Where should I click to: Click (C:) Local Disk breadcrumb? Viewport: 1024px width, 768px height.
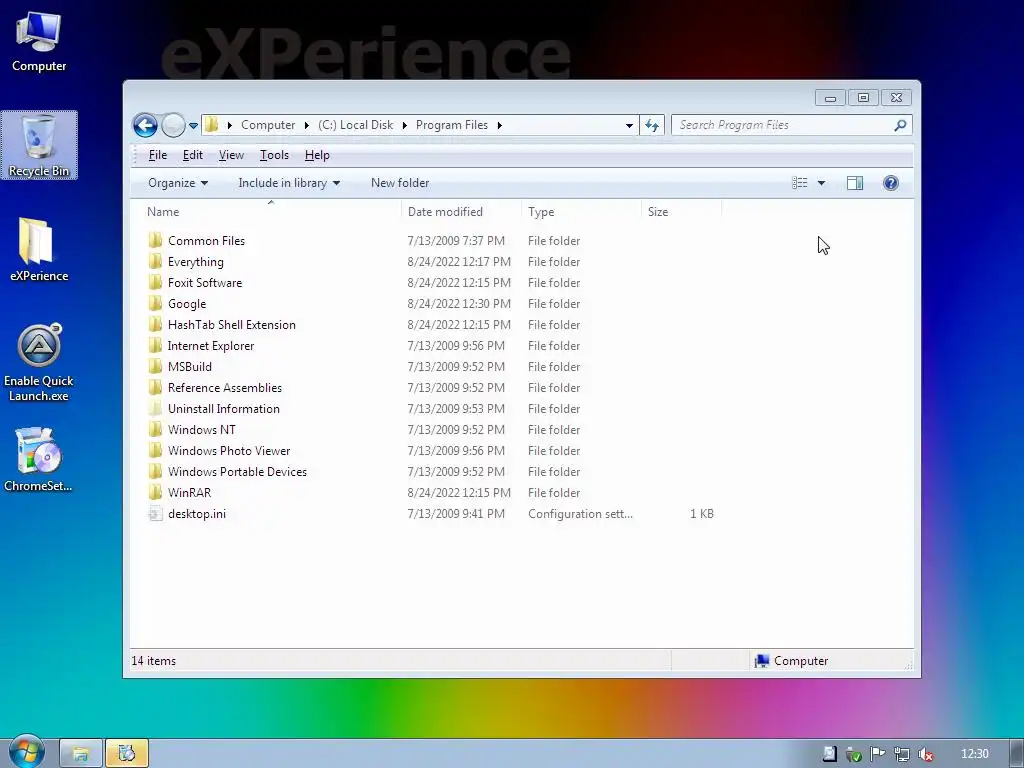[x=355, y=125]
